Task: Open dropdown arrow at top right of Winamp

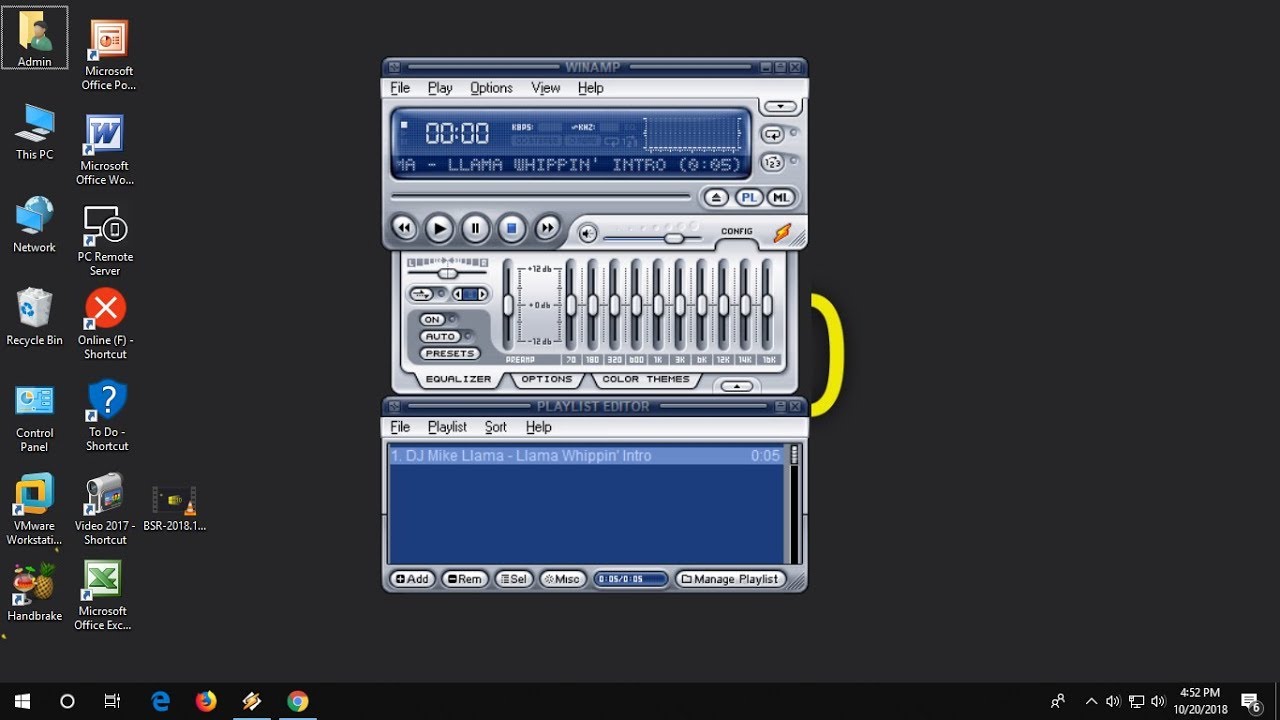Action: pyautogui.click(x=780, y=106)
